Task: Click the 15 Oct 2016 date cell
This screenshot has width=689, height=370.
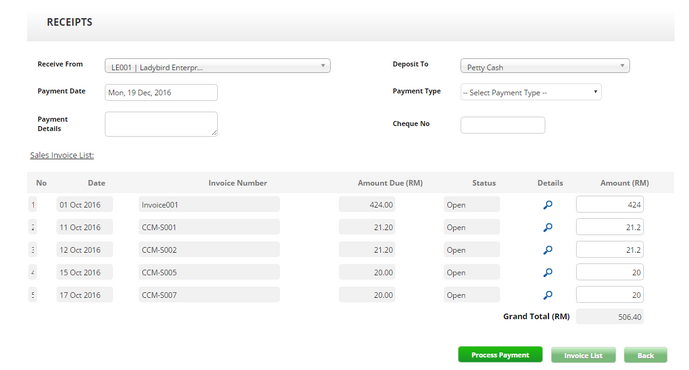Action: pyautogui.click(x=84, y=272)
